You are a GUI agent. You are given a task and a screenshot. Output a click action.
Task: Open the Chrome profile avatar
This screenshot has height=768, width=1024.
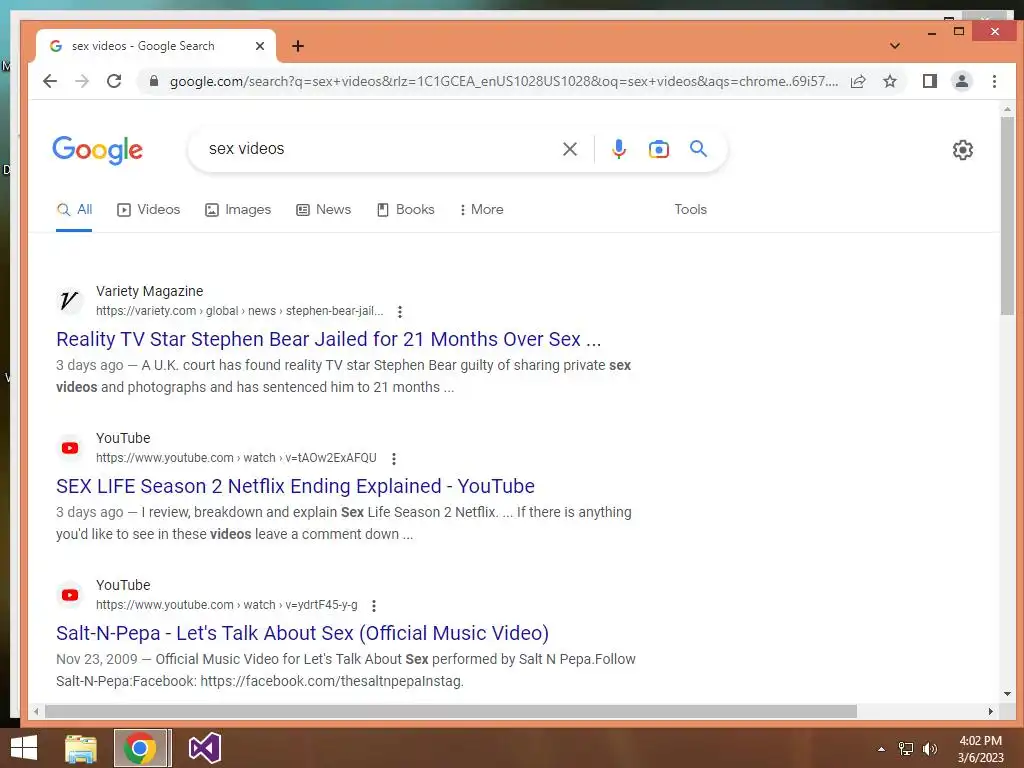pyautogui.click(x=962, y=81)
